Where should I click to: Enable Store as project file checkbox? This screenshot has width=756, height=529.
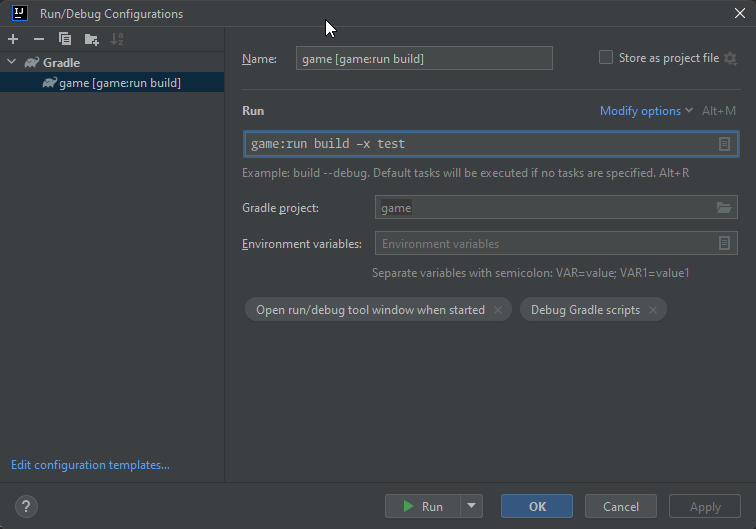[x=605, y=58]
